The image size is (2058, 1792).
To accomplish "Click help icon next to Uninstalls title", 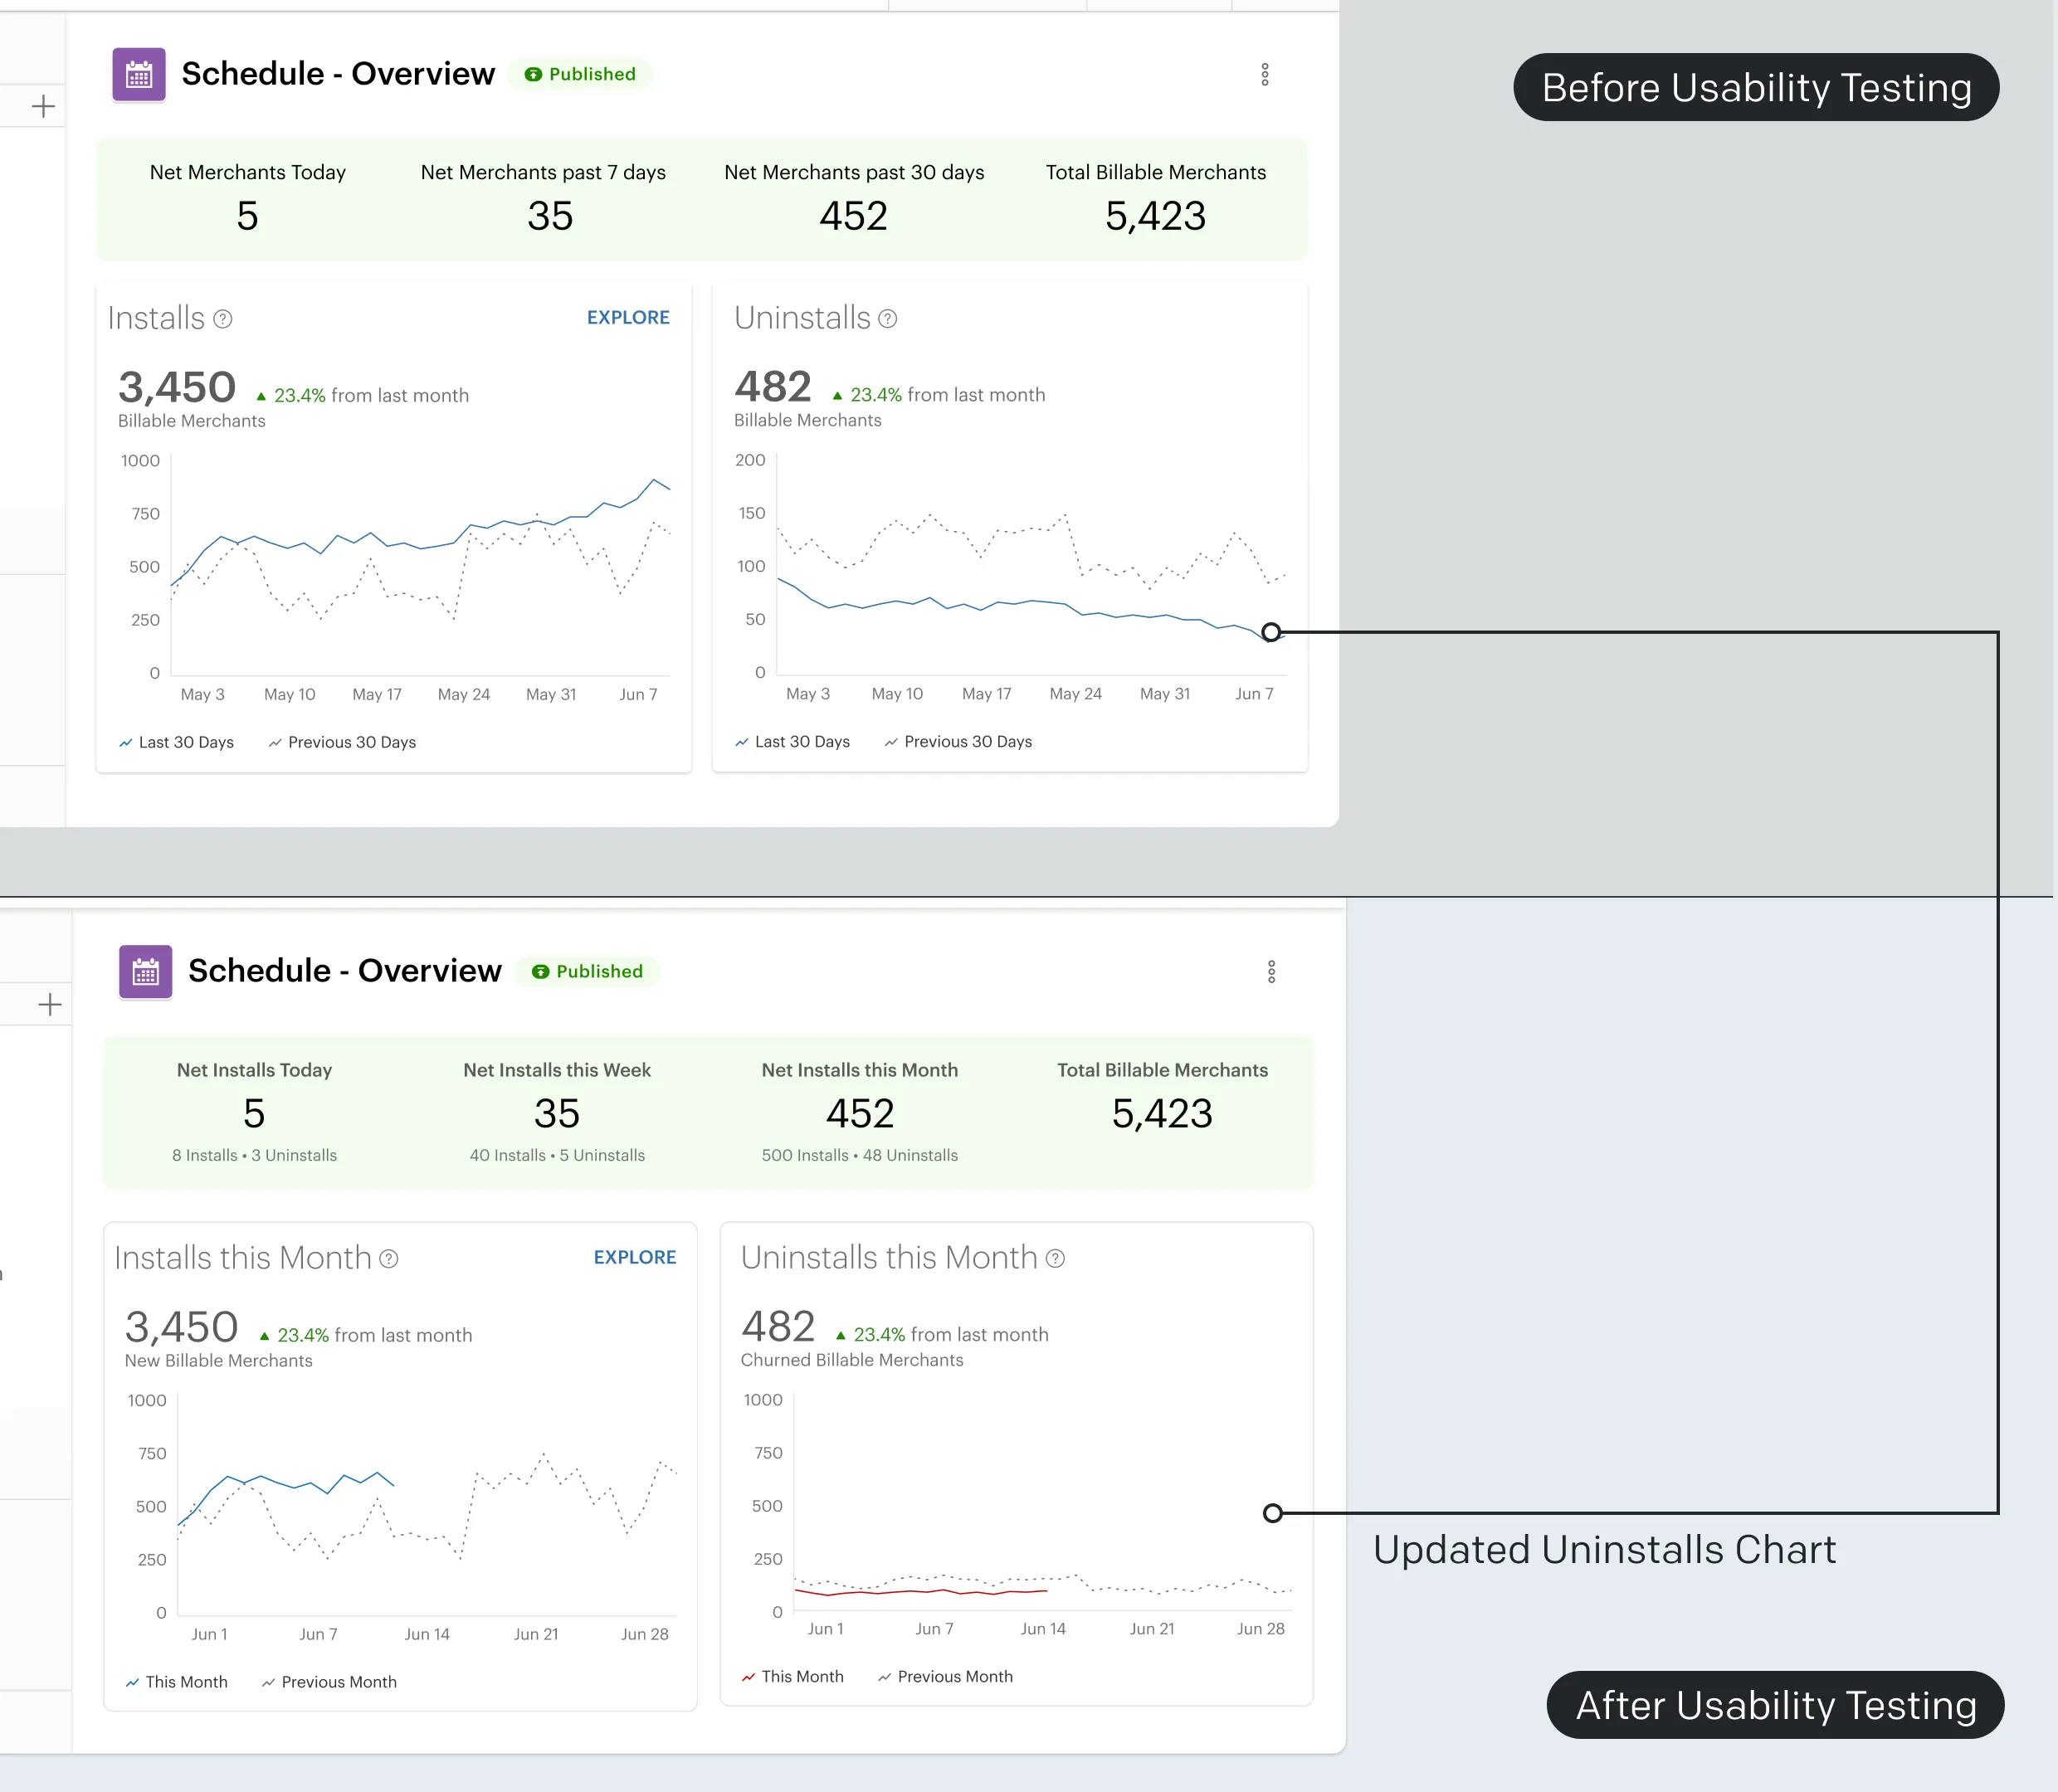I will (887, 319).
